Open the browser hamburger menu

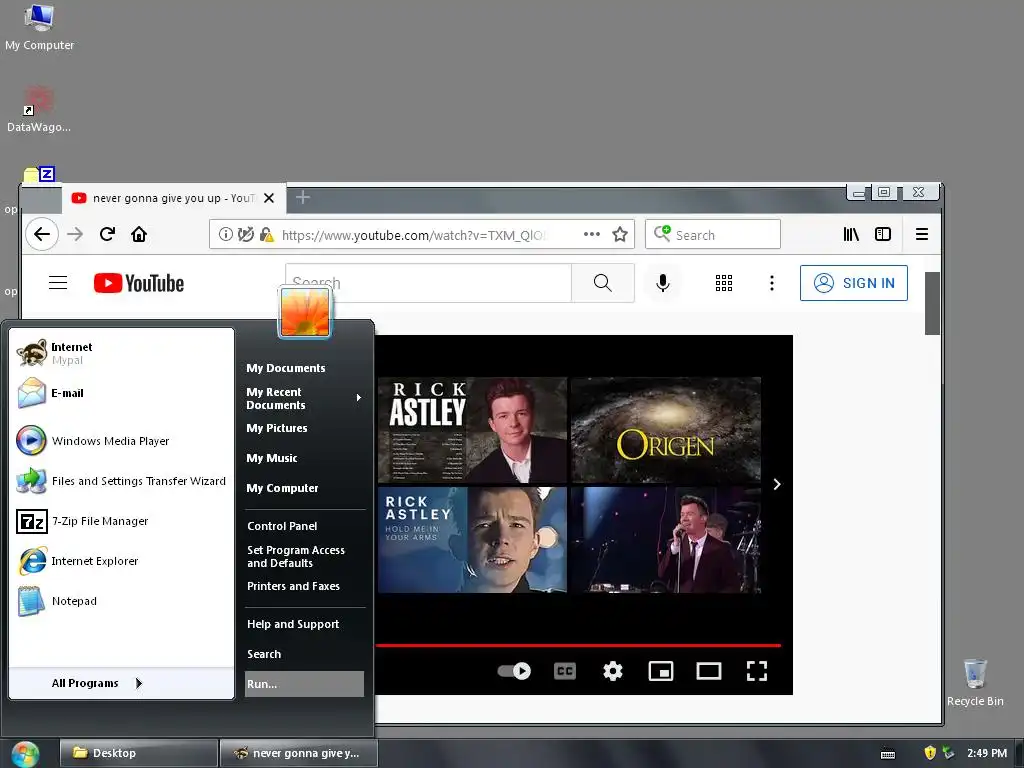(x=921, y=234)
